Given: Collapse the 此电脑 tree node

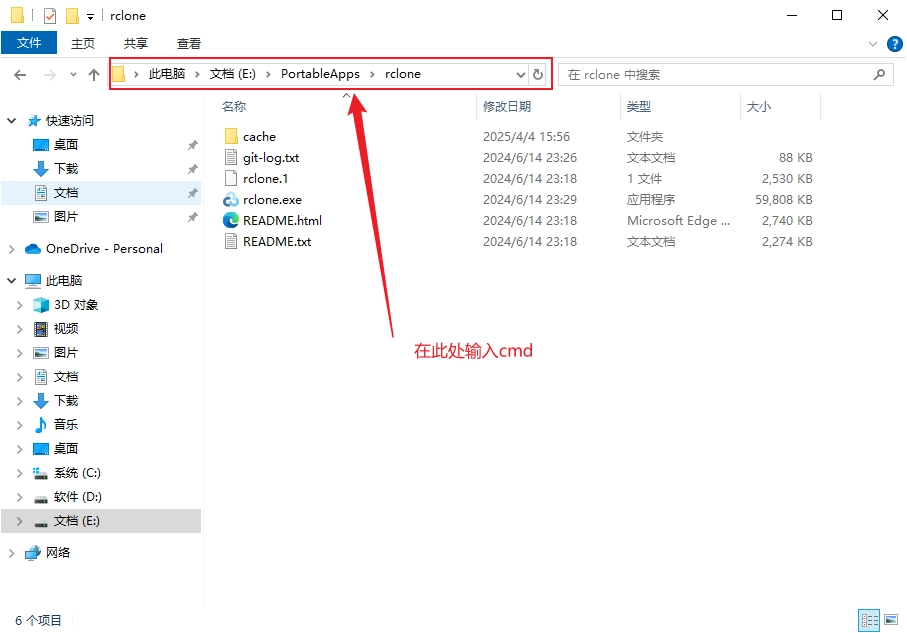Looking at the screenshot, I should click(12, 281).
